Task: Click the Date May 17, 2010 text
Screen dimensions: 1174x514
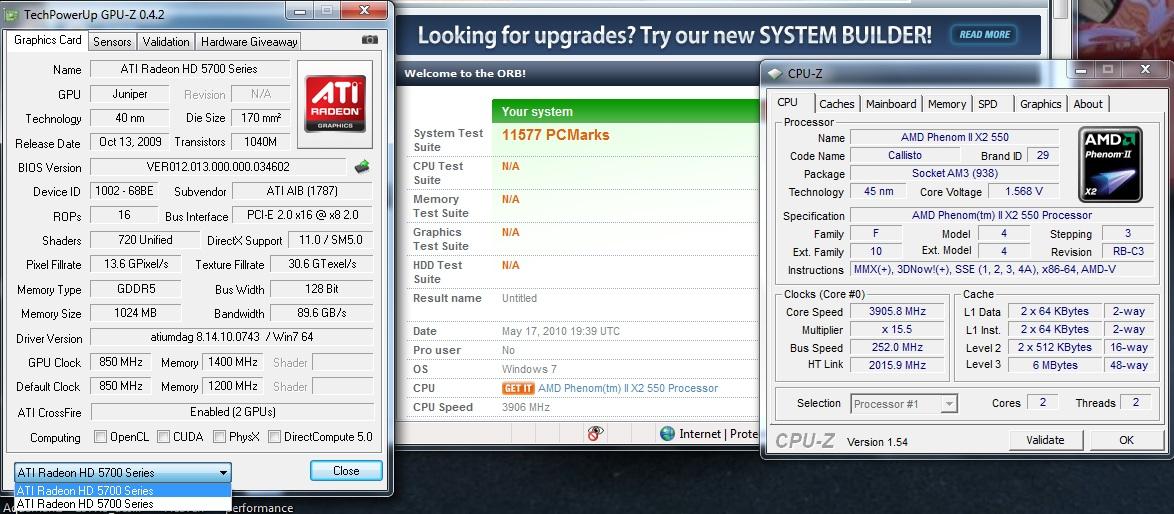Action: click(561, 331)
